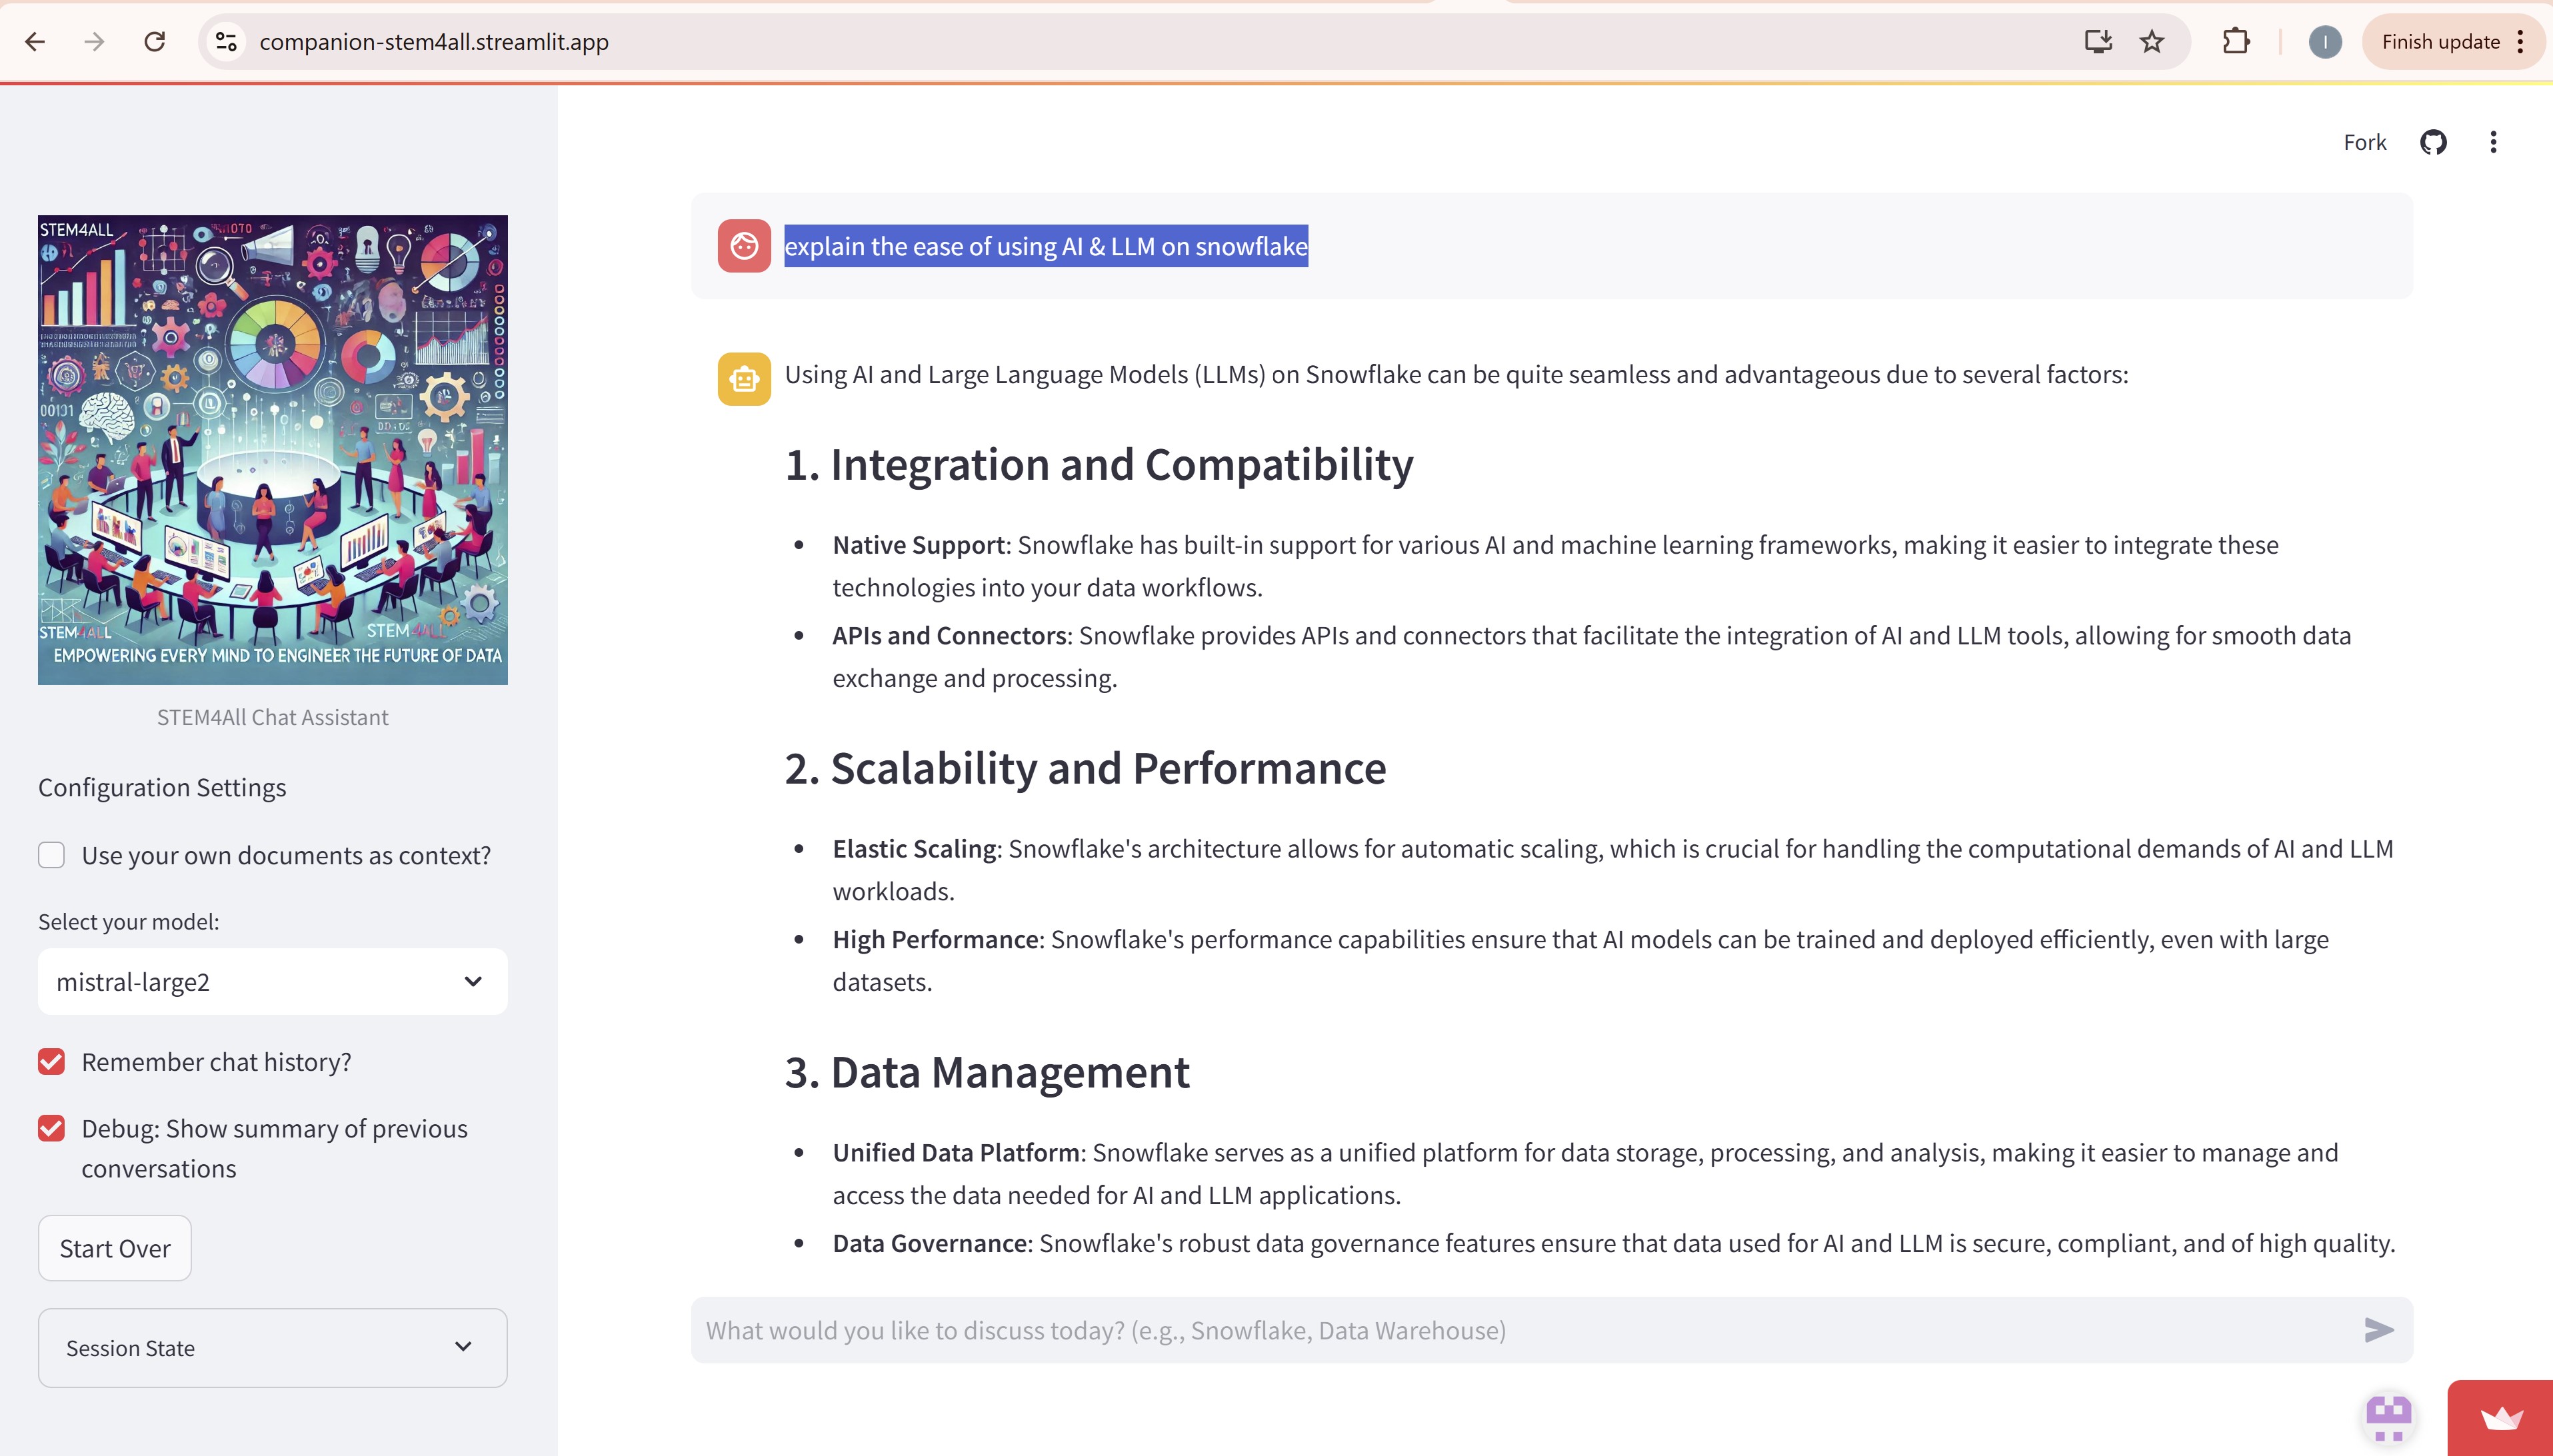Open the Streamlit three-dot app menu
This screenshot has width=2553, height=1456.
tap(2493, 142)
